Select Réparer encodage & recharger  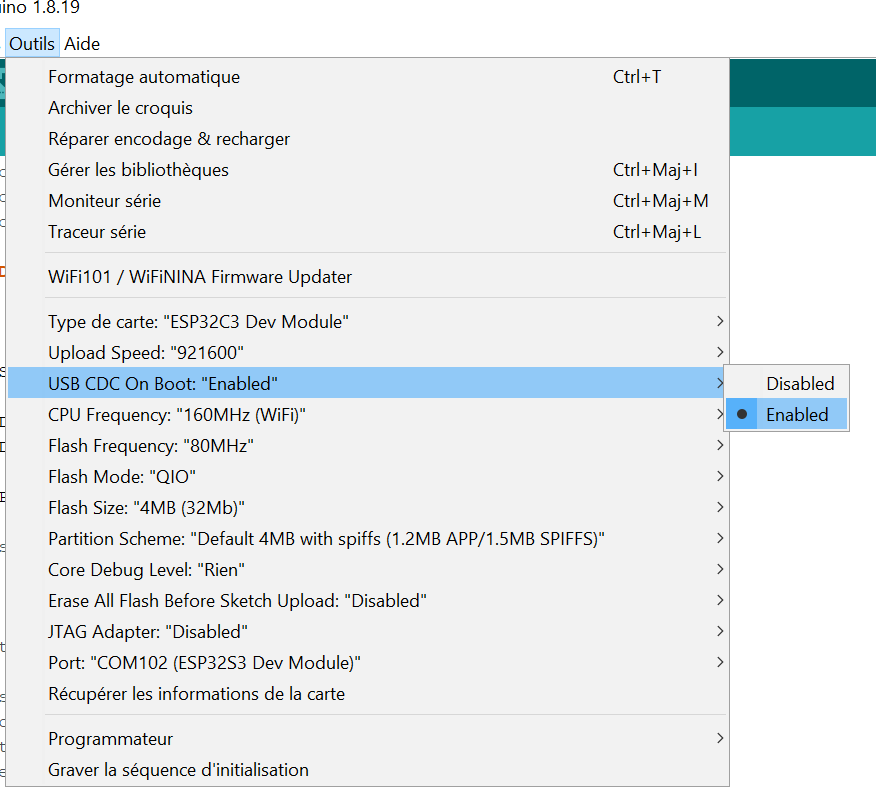click(368, 139)
